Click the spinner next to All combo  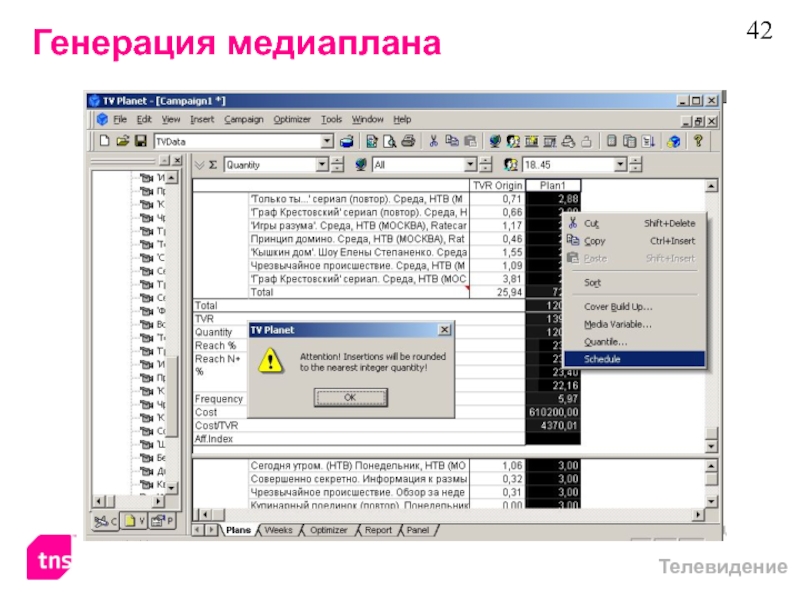click(486, 165)
